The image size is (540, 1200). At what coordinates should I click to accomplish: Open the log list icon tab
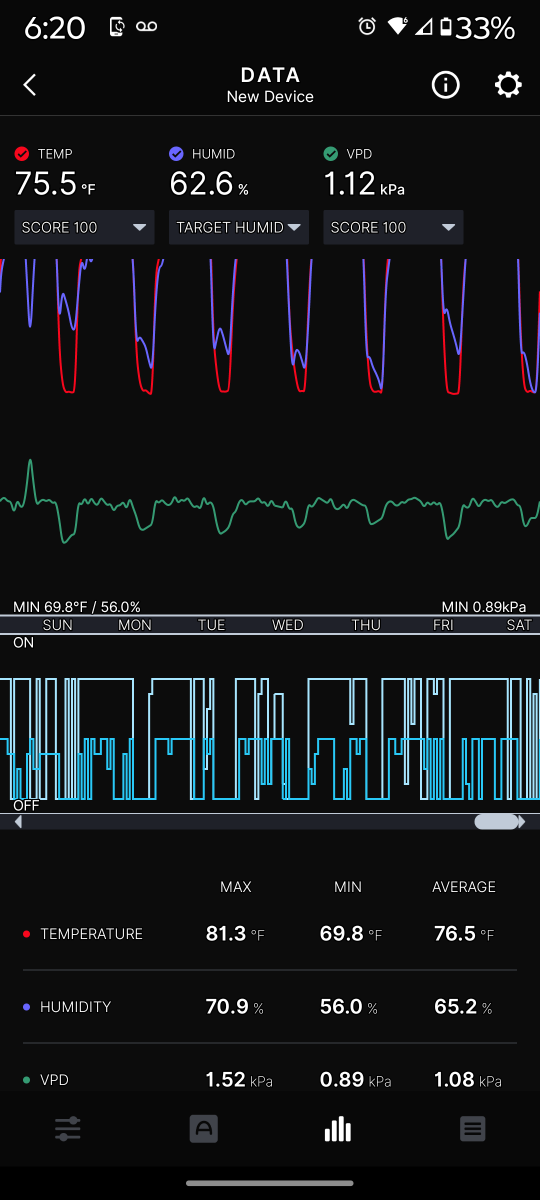click(473, 1129)
